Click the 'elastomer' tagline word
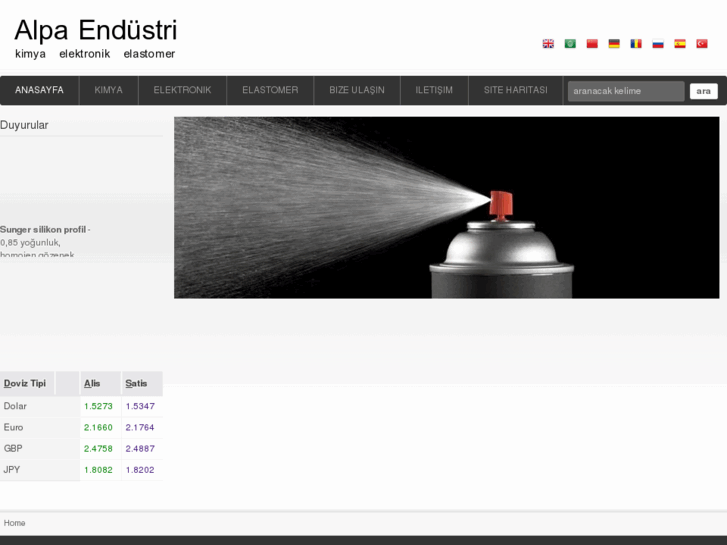 [149, 54]
